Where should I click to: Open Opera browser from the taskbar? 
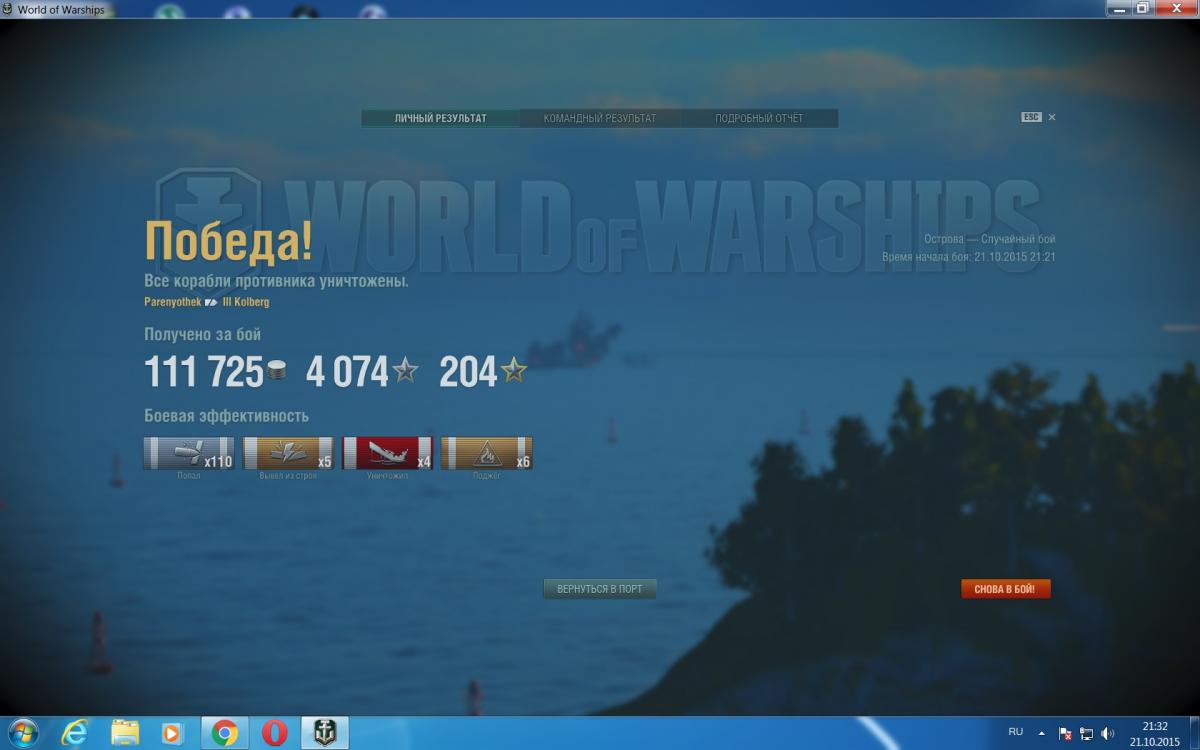(x=275, y=733)
